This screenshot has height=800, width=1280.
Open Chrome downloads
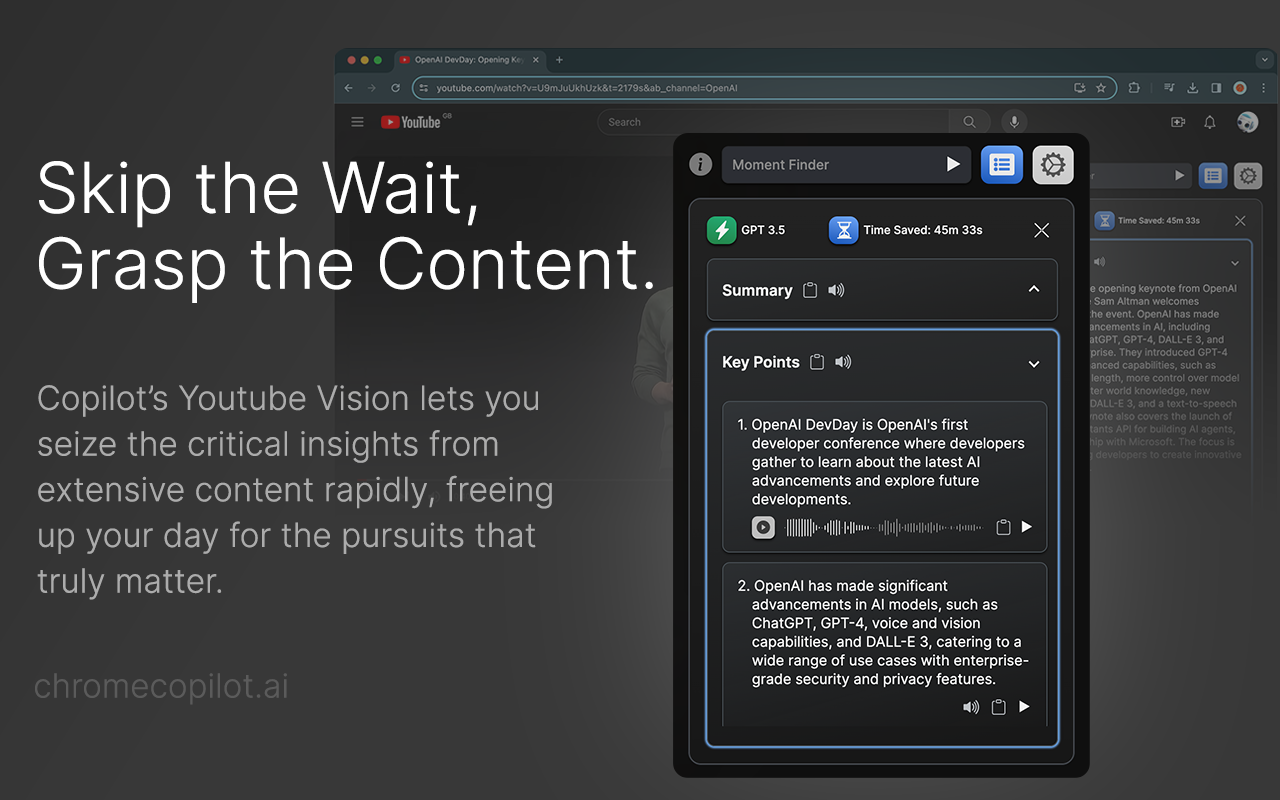(1193, 88)
